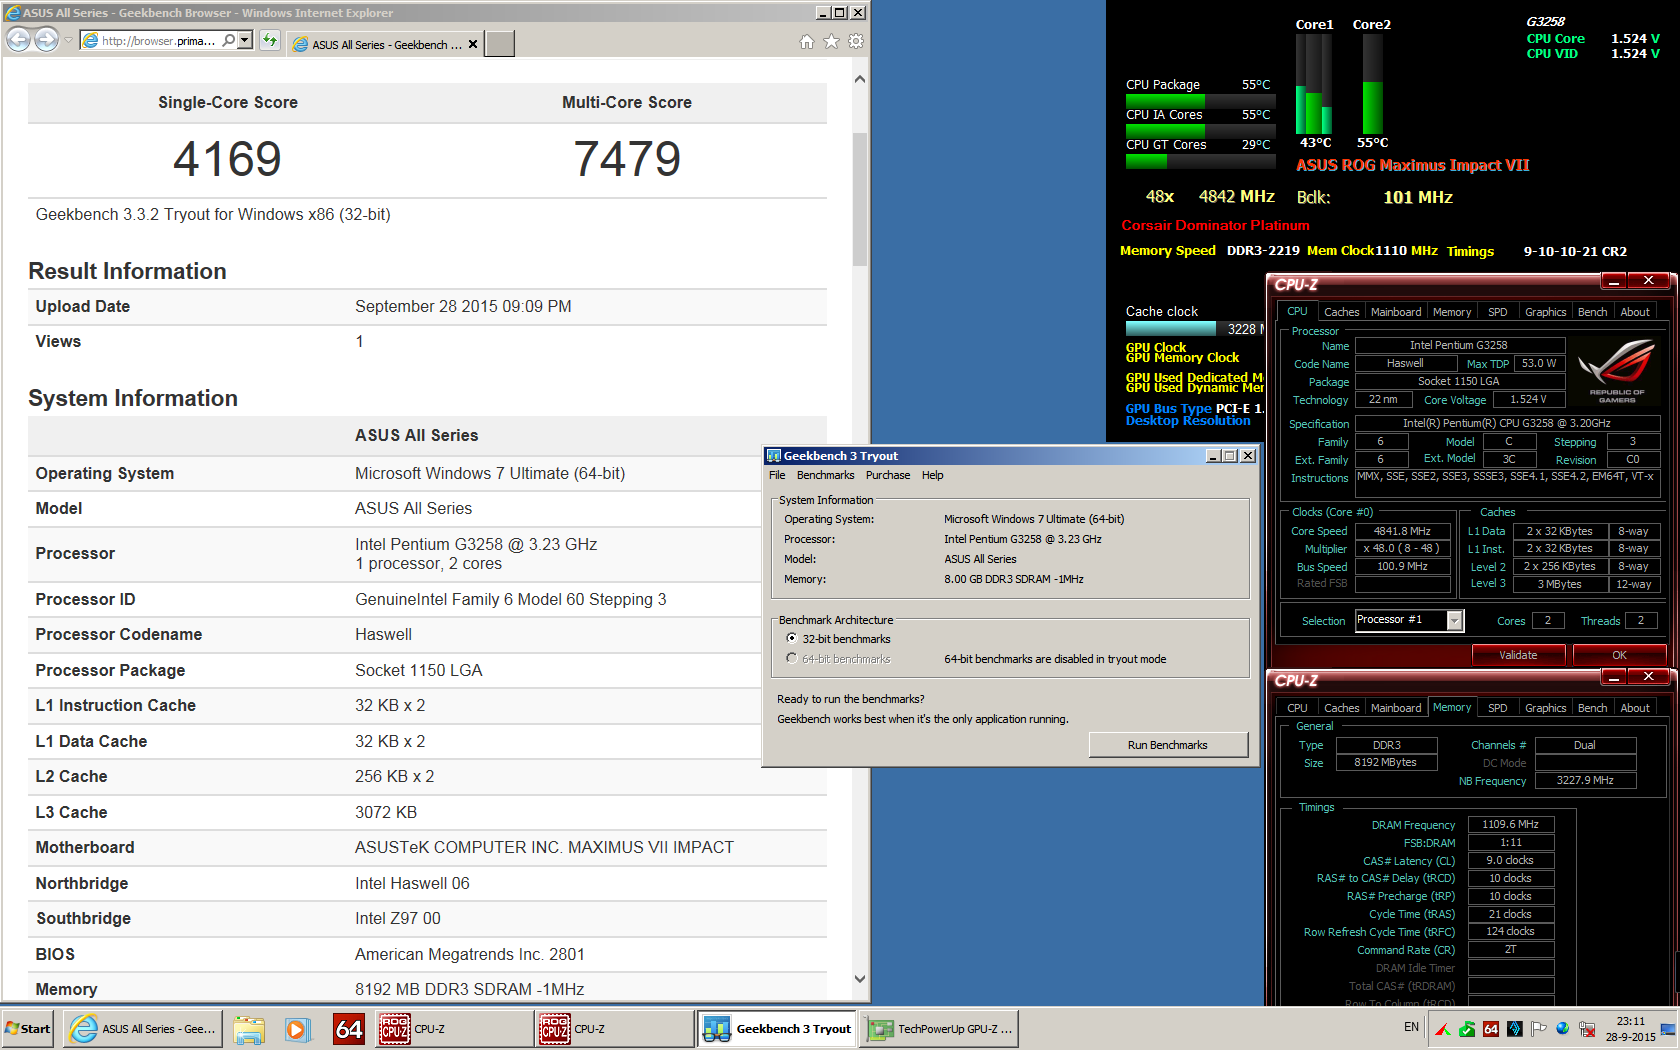Image resolution: width=1680 pixels, height=1050 pixels.
Task: Open the red 64 AIDA64 taskbar icon
Action: click(x=349, y=1029)
